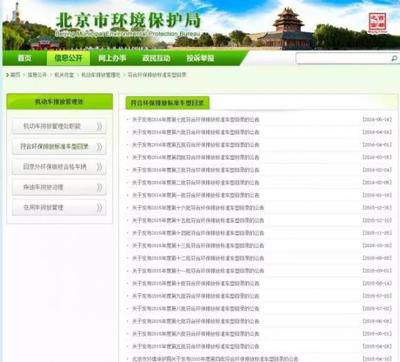
Task: Open 2015年度第十三批 announcement link
Action: tap(198, 246)
